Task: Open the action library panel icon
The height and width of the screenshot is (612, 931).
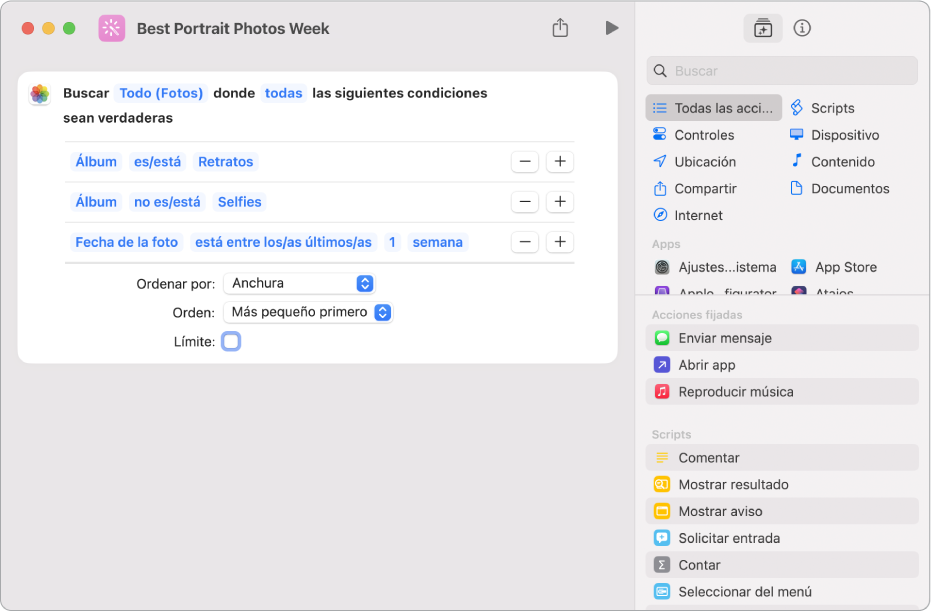Action: click(x=763, y=28)
